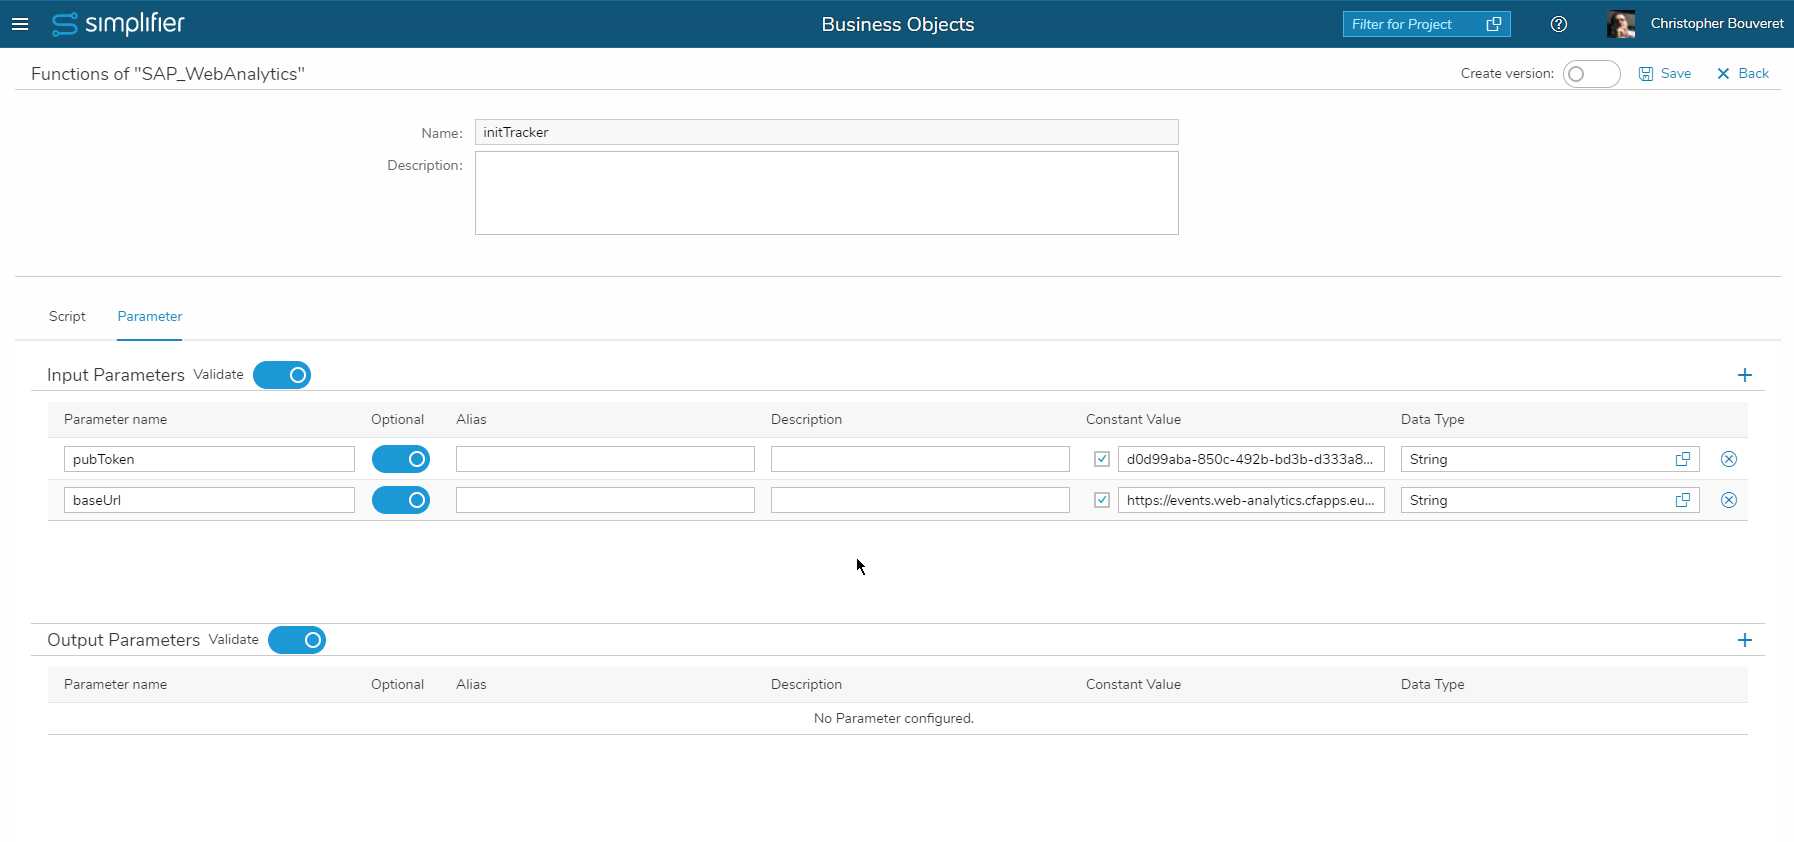Click Input Parameters 'Parameter name' column header
Screen dimensions: 1794x842
[x=115, y=419]
